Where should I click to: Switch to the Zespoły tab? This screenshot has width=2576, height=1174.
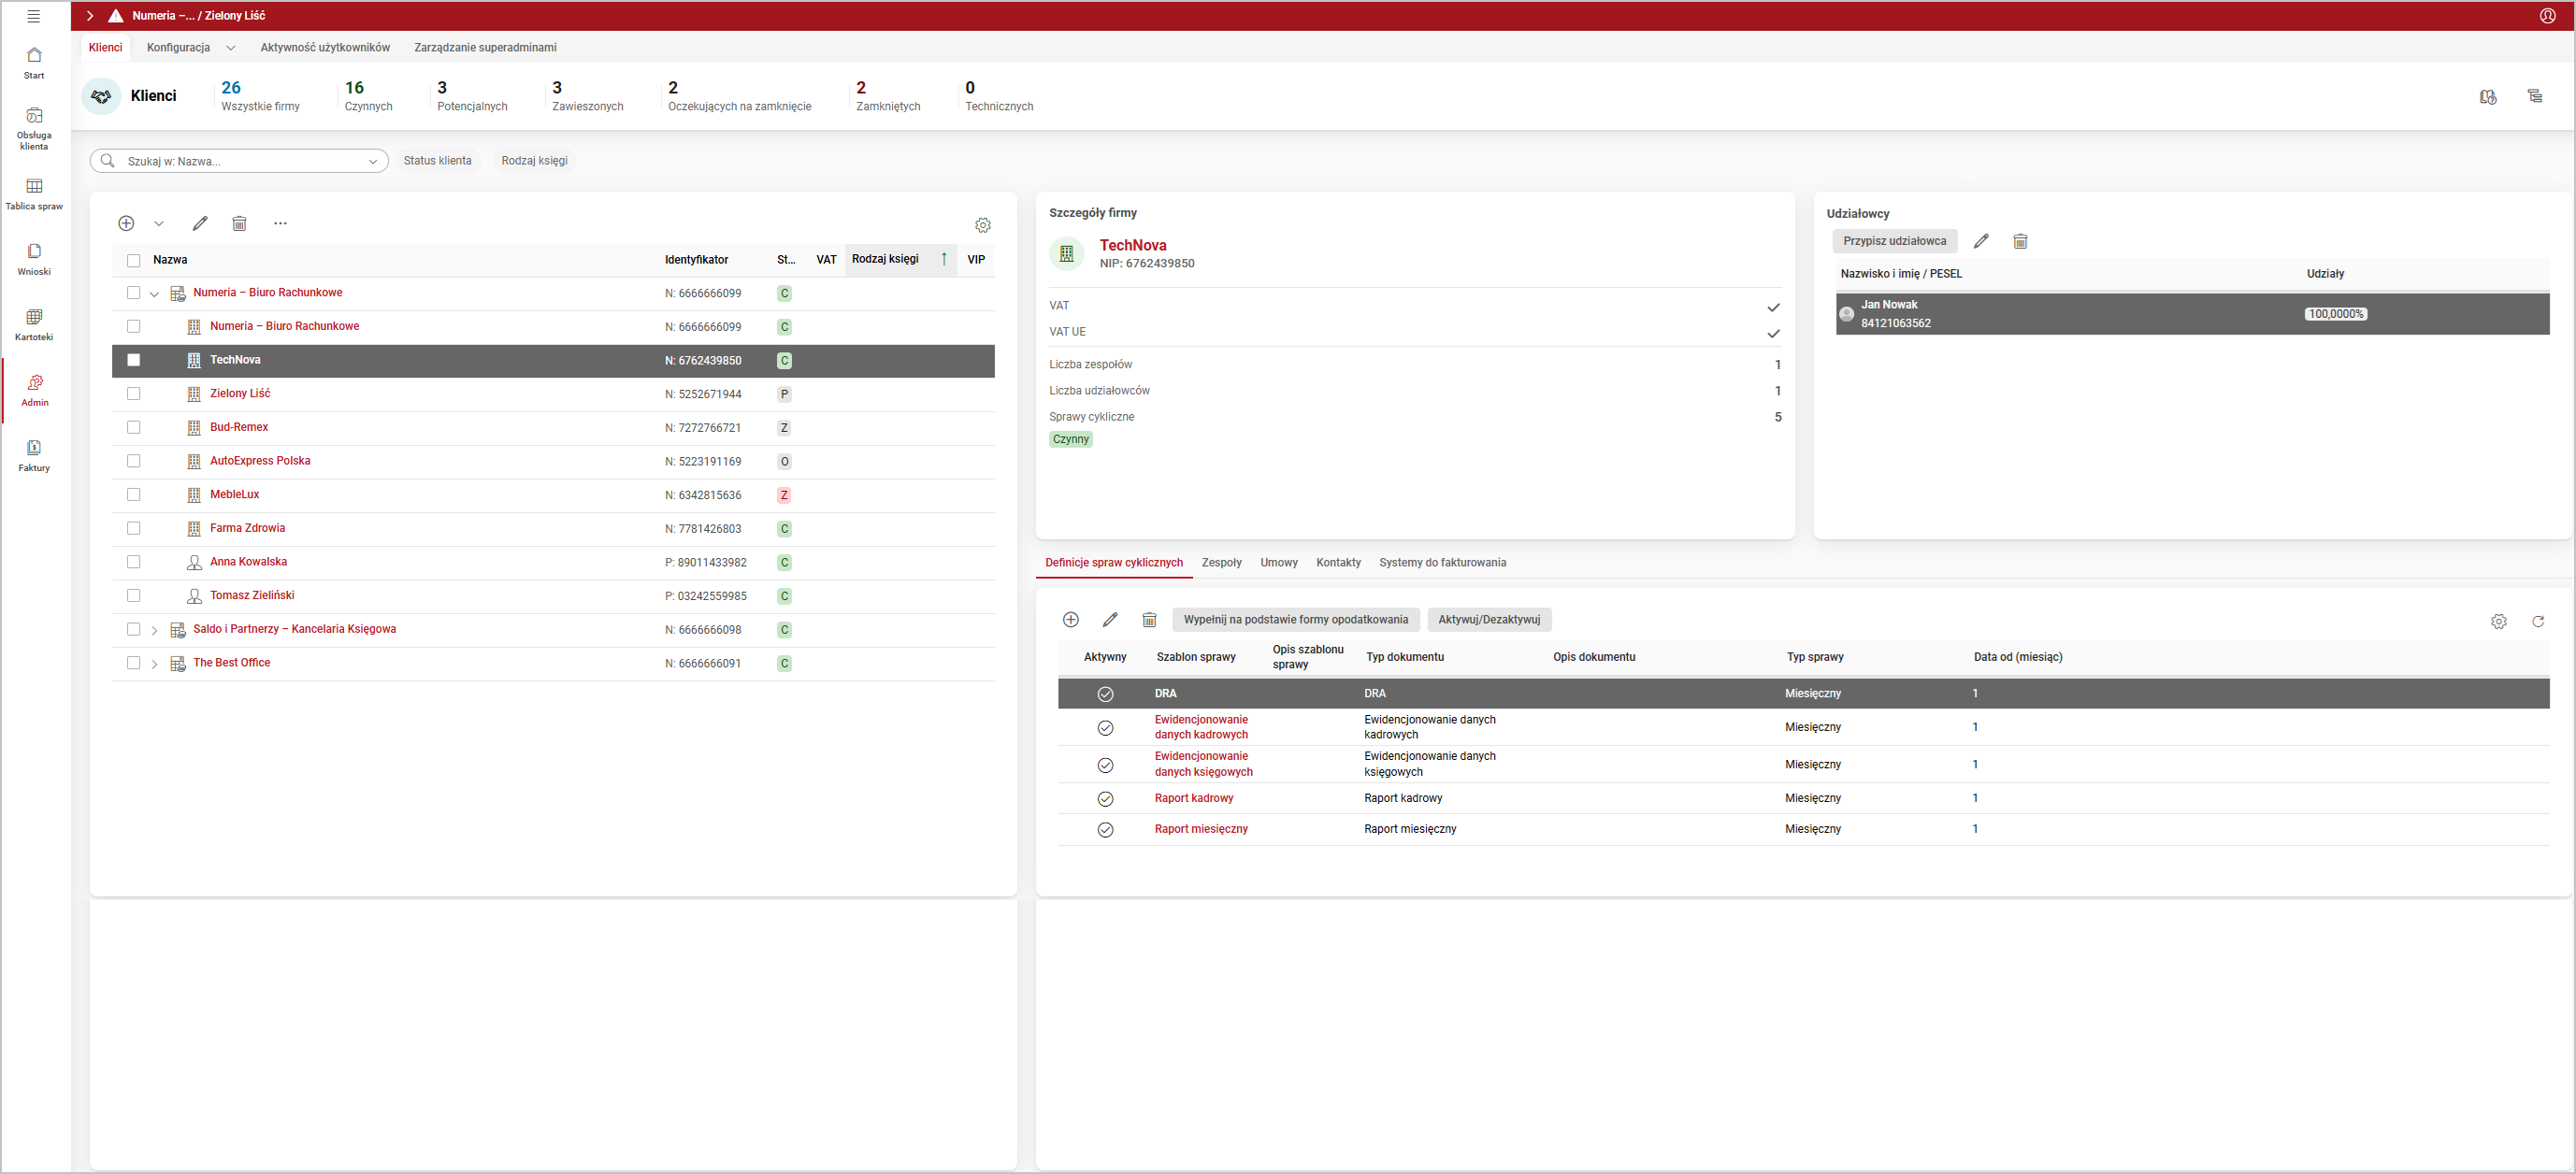[x=1221, y=562]
